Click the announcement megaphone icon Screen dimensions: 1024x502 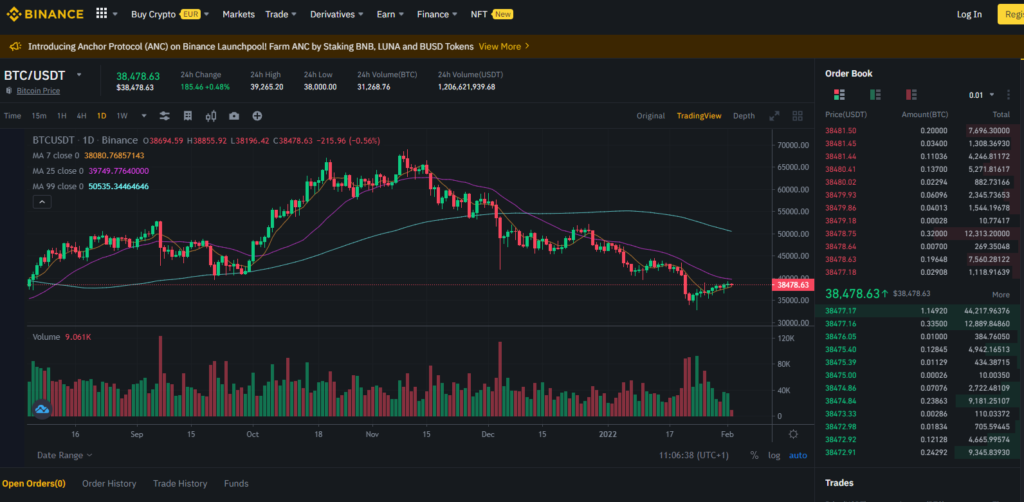[15, 46]
